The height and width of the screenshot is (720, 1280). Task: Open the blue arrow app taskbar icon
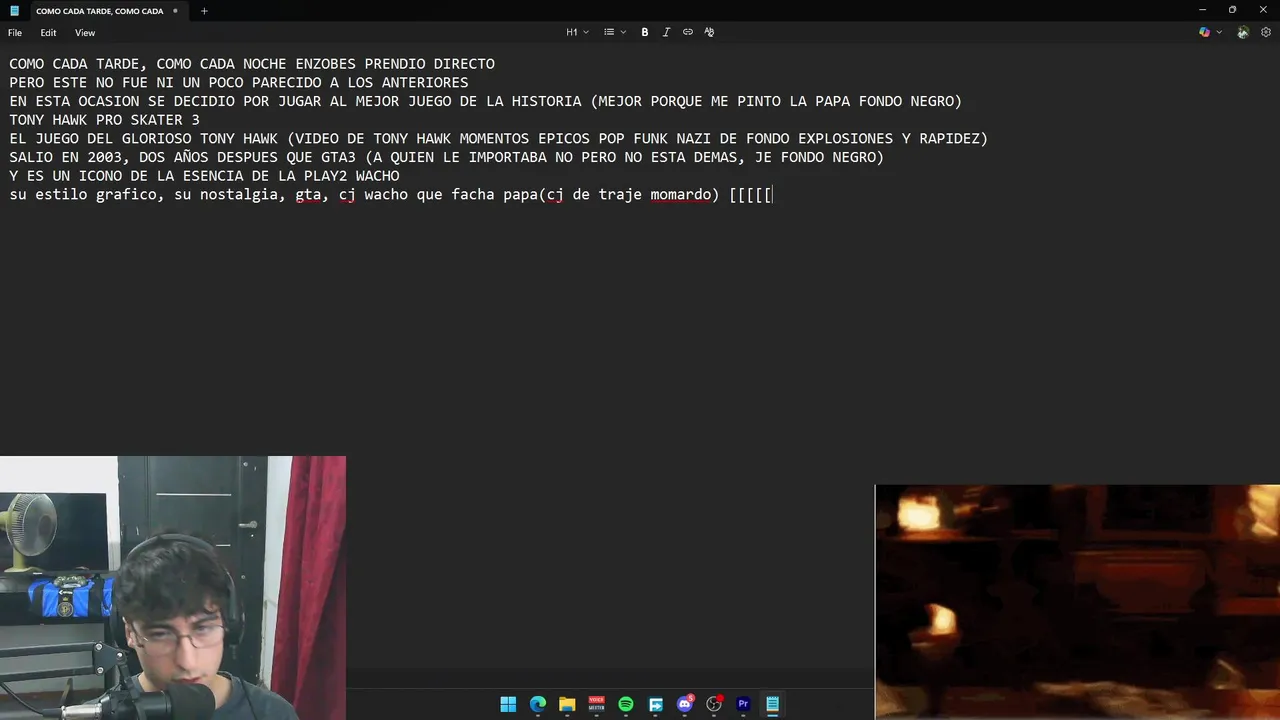(x=656, y=704)
